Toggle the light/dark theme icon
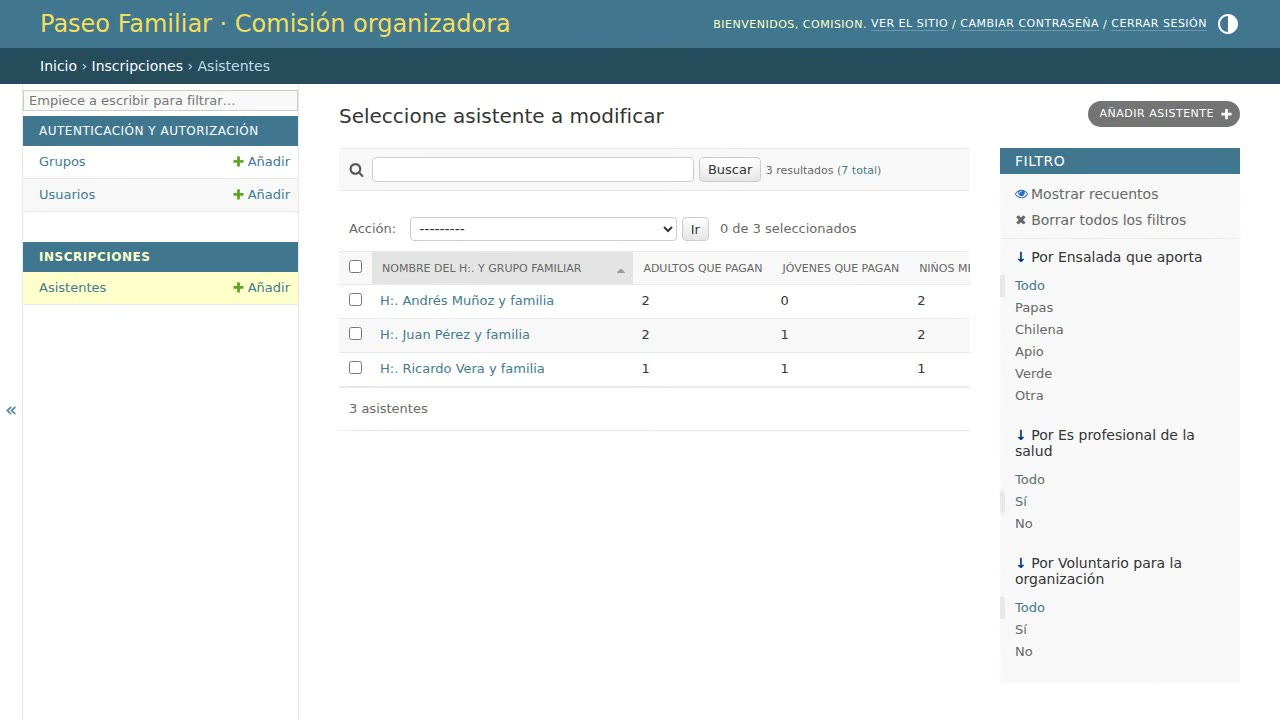Screen dimensions: 1280x720 pos(1228,24)
